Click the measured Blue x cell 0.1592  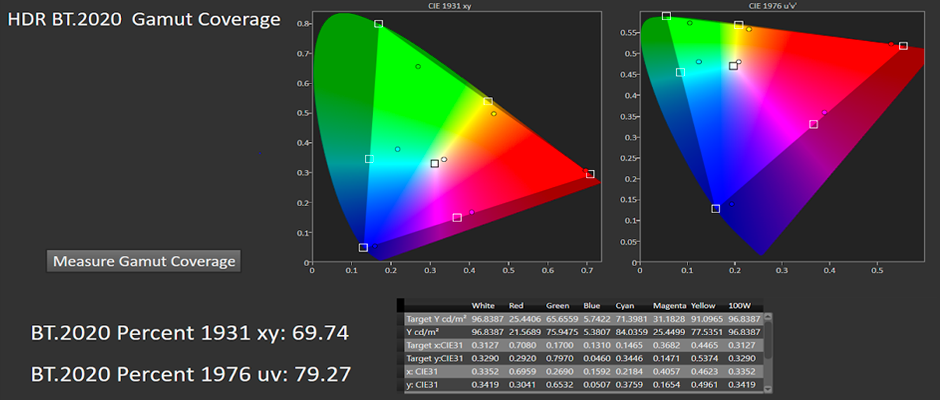(596, 372)
